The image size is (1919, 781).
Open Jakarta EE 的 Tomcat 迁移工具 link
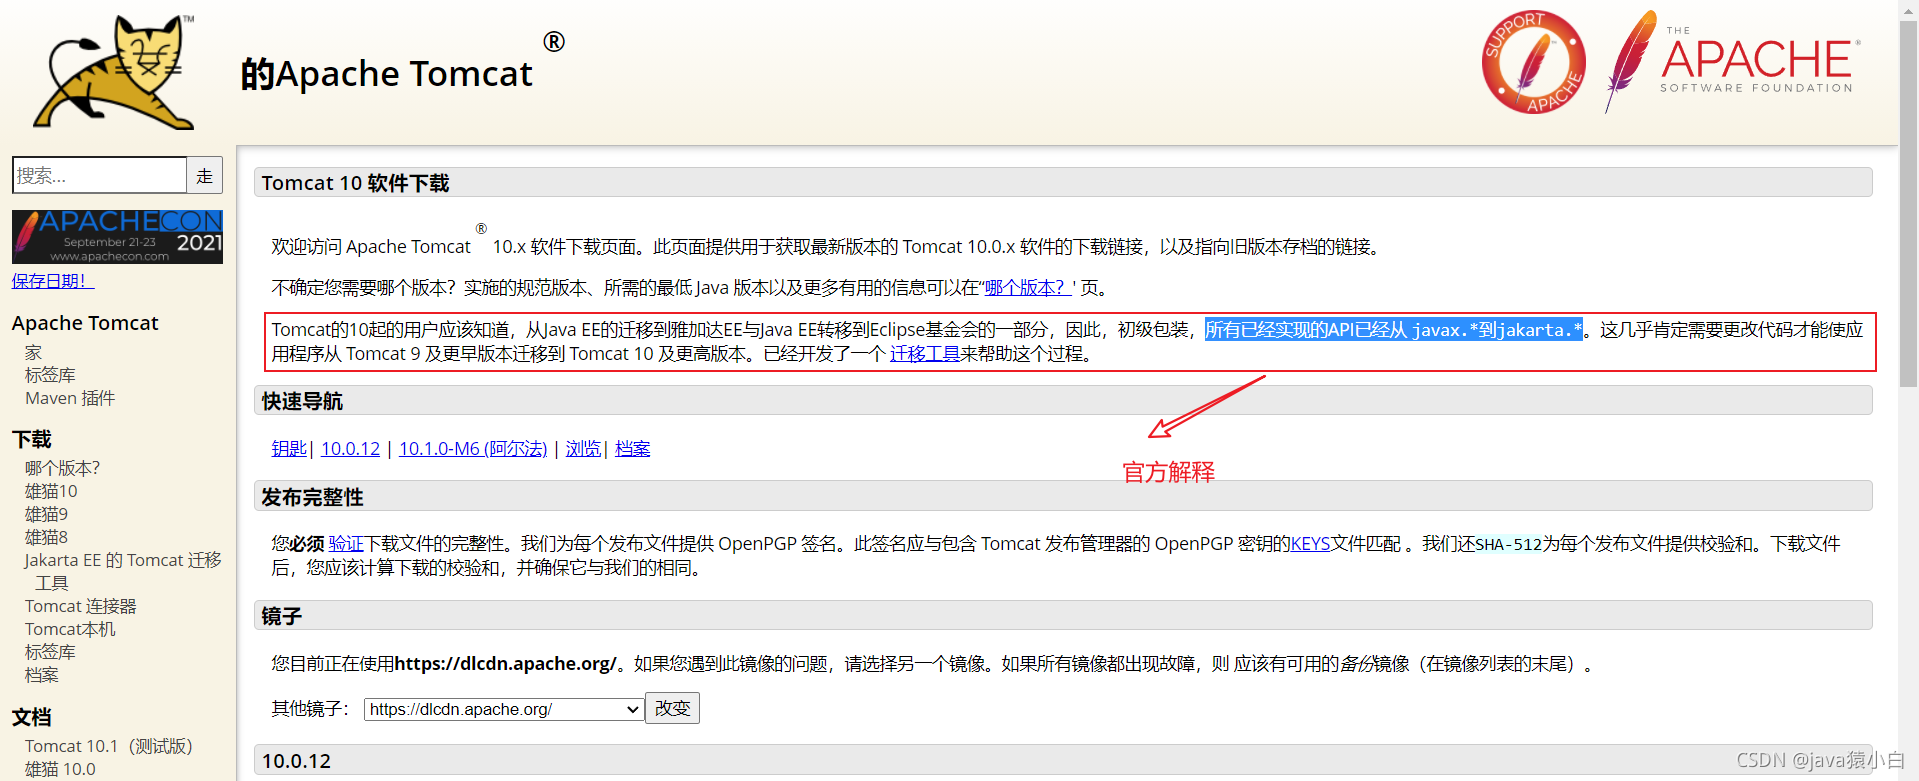click(x=123, y=571)
